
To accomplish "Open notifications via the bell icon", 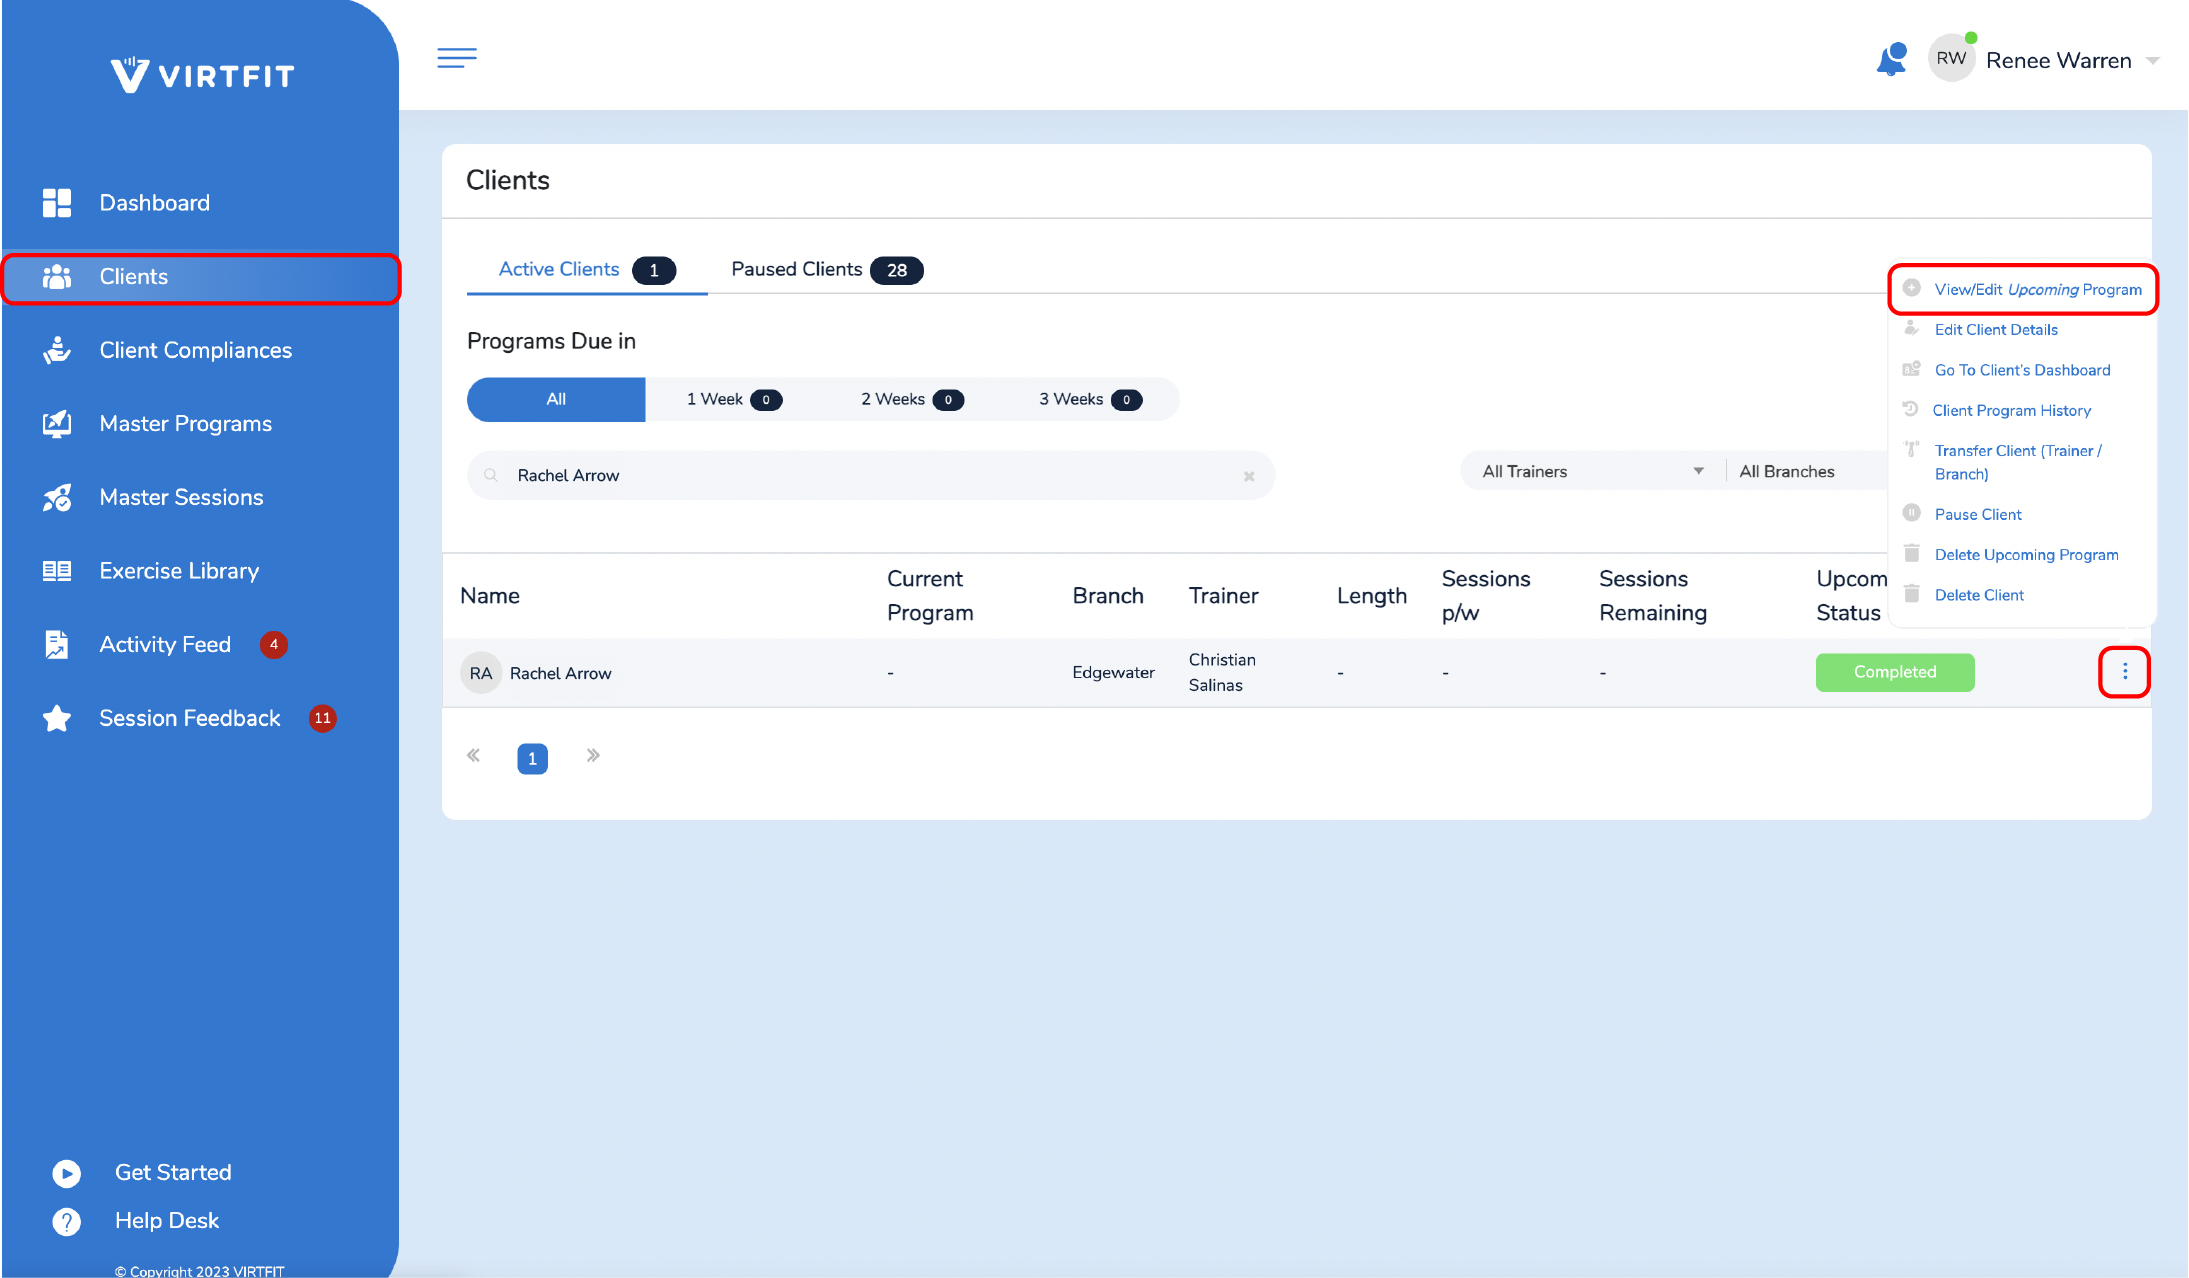I will (1892, 60).
